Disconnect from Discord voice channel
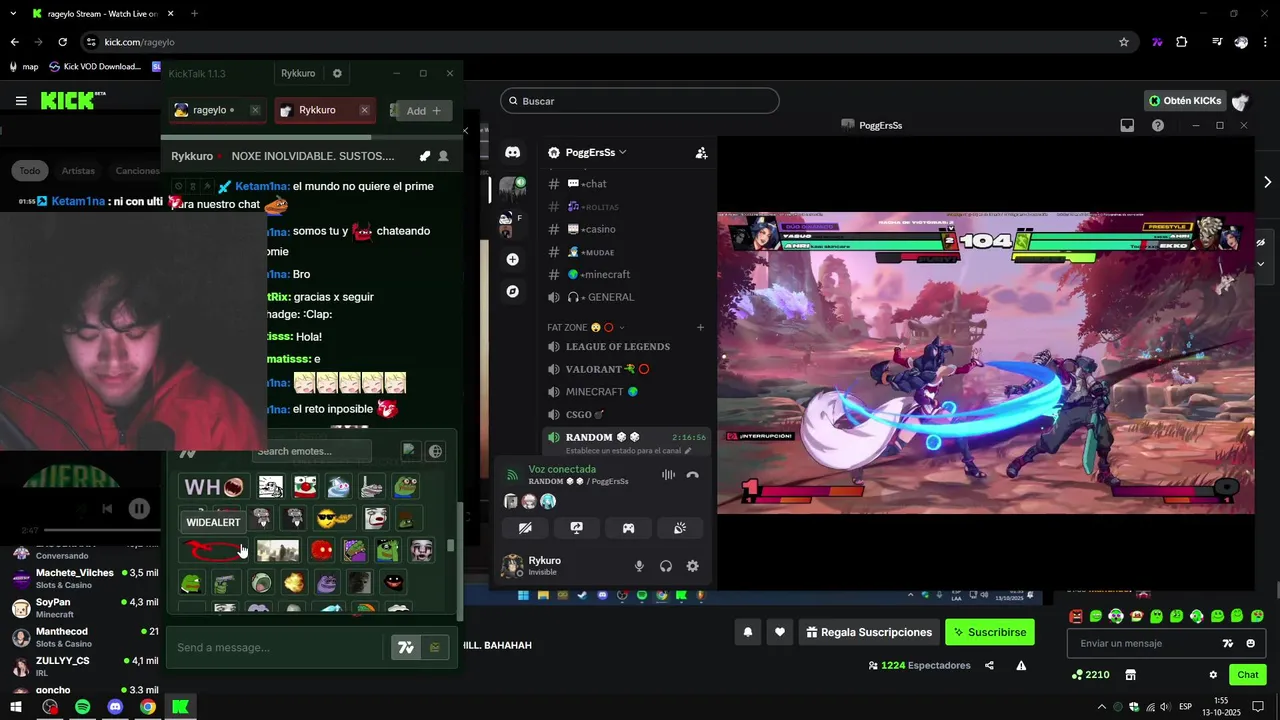This screenshot has height=720, width=1280. [692, 475]
